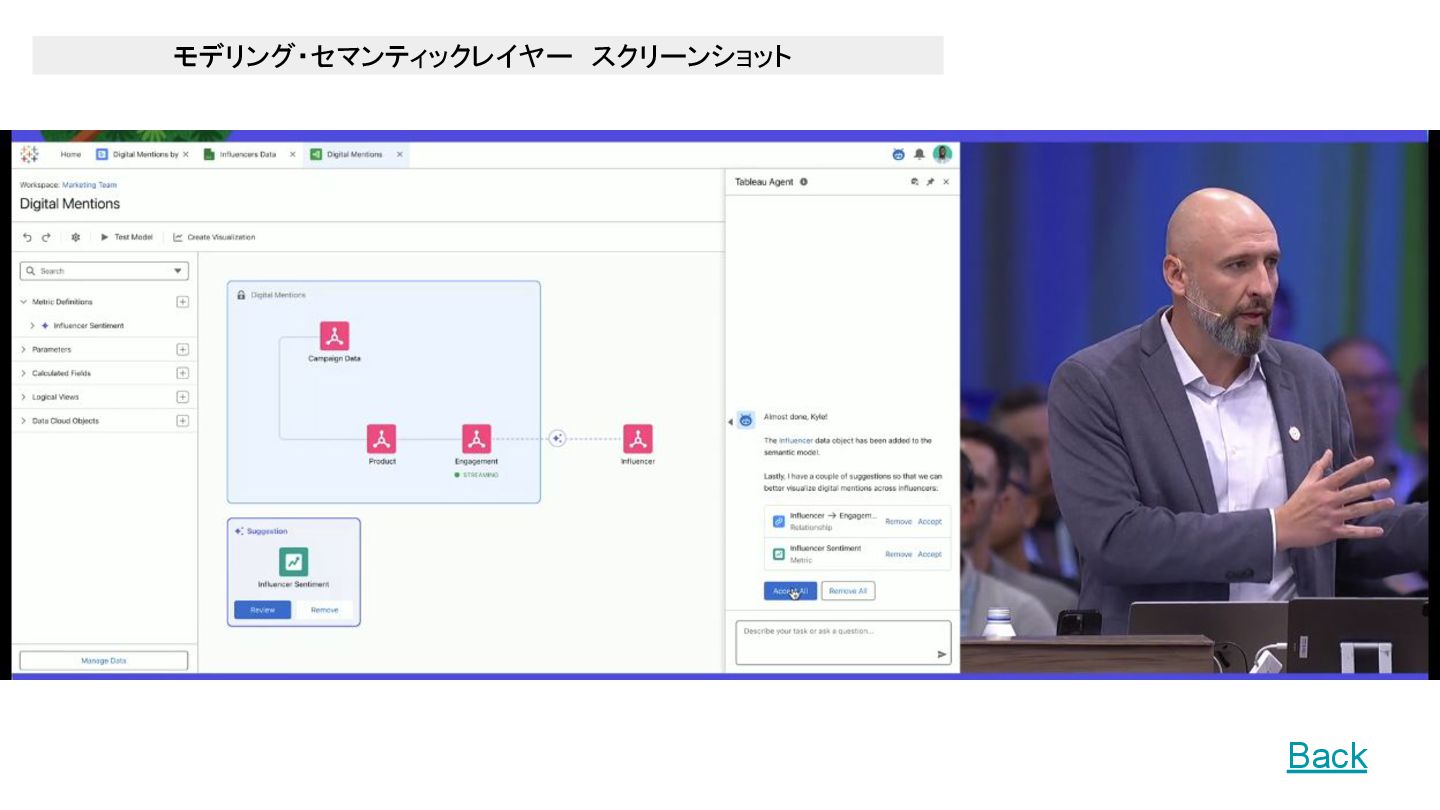Open the model settings gear
Viewport: 1440px width, 810px height.
pos(75,237)
